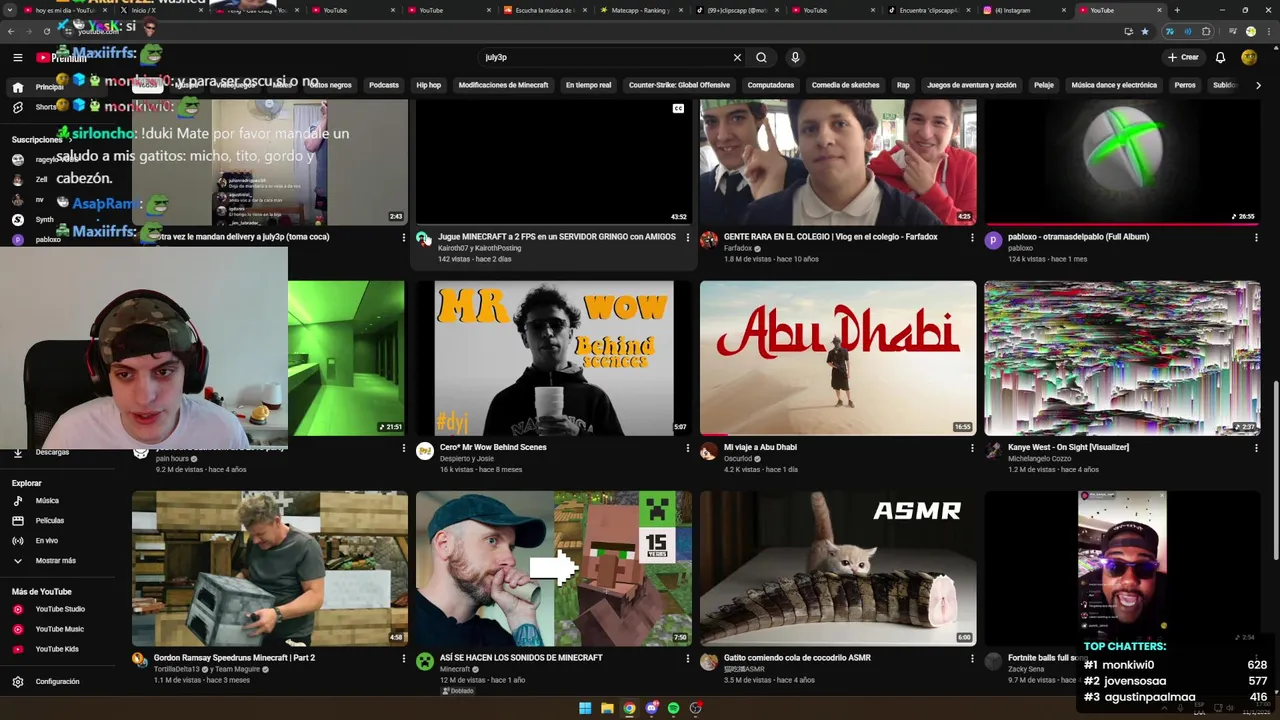Play the Gatito ASMR cat thumbnail
1280x720 pixels.
pyautogui.click(x=838, y=568)
